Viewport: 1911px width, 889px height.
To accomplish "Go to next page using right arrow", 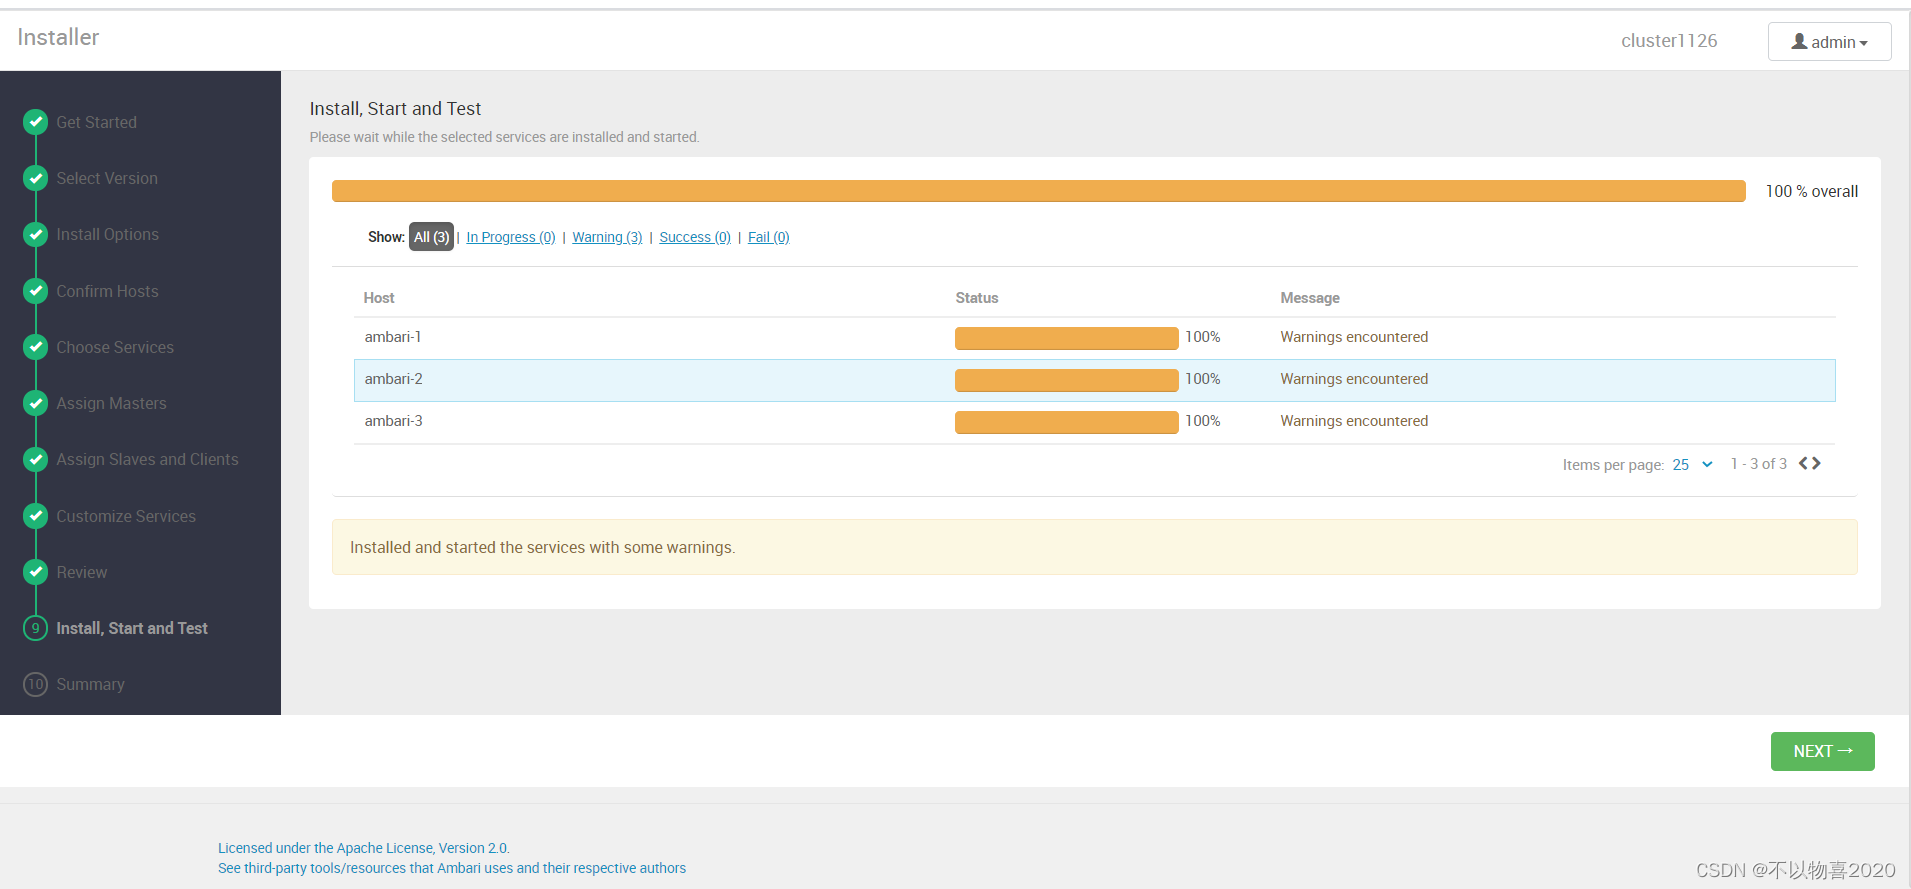I will [1816, 463].
